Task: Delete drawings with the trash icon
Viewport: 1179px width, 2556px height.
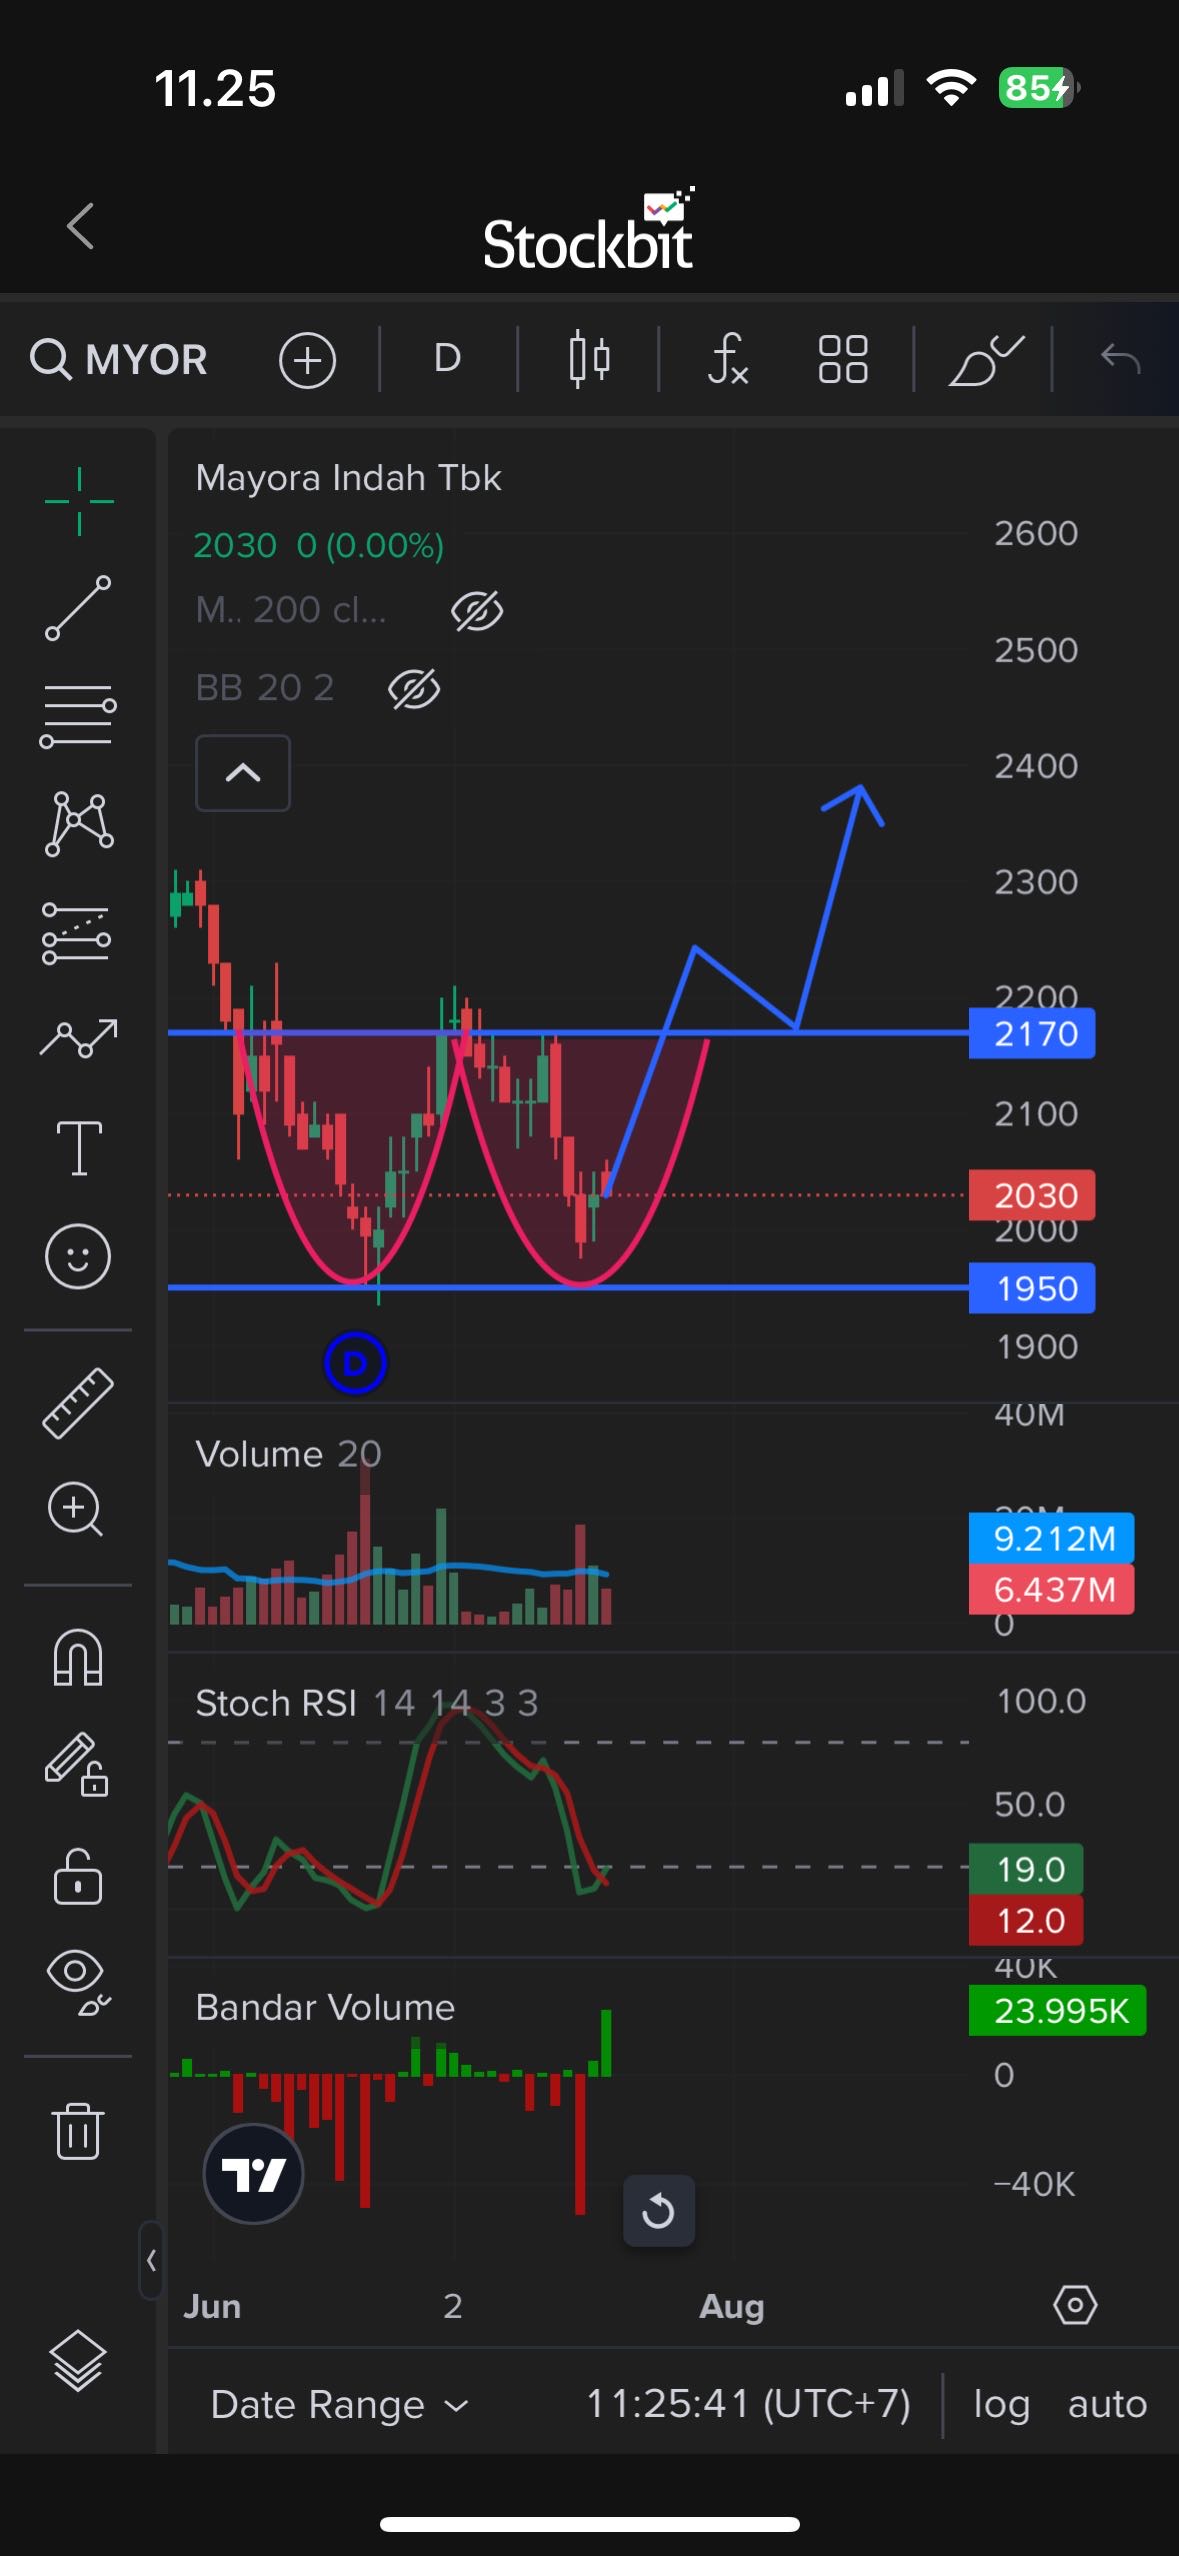Action: tap(78, 2131)
